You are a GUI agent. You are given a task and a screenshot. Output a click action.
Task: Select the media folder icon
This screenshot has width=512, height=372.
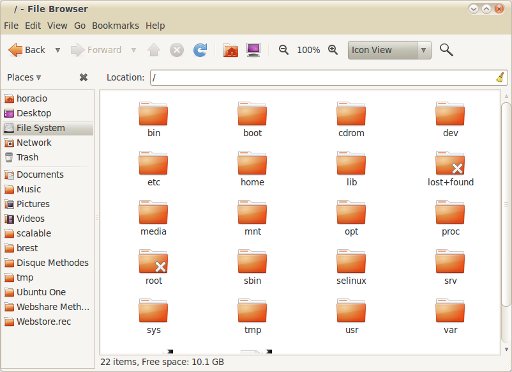[x=153, y=212]
